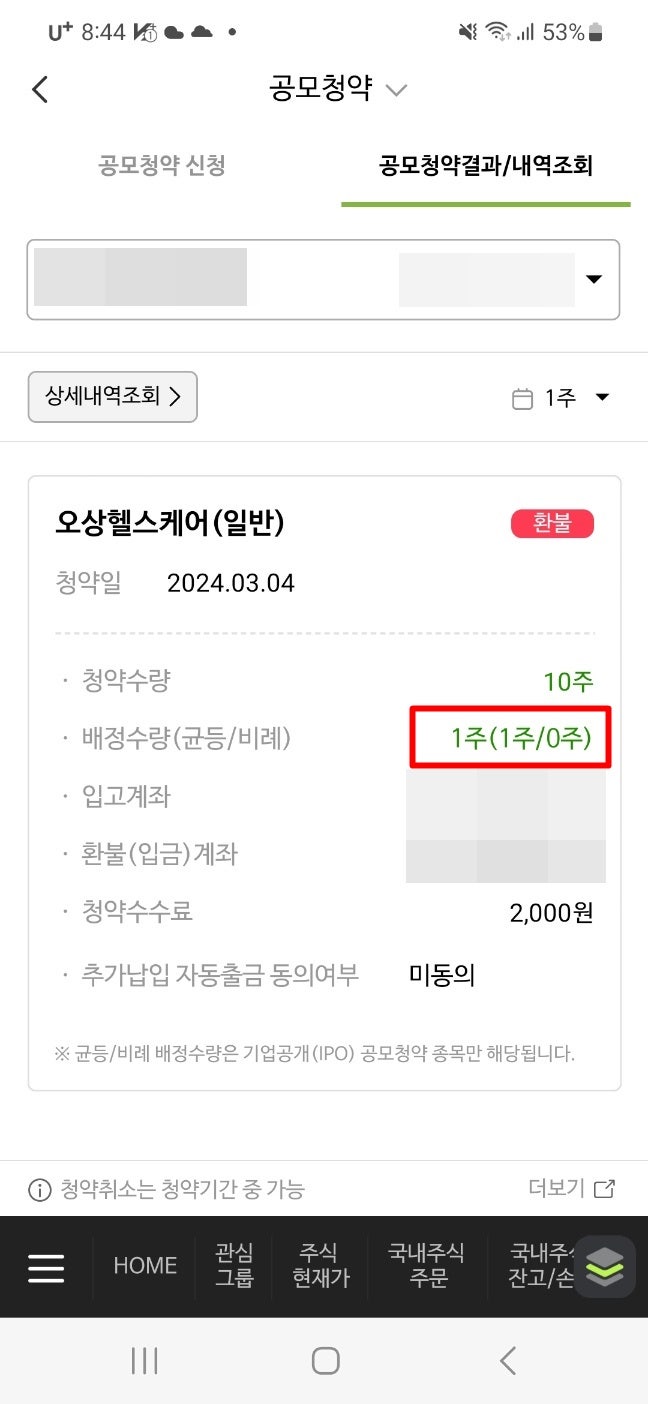This screenshot has width=648, height=1404.
Task: Tap the red 환불 status badge
Action: (552, 523)
